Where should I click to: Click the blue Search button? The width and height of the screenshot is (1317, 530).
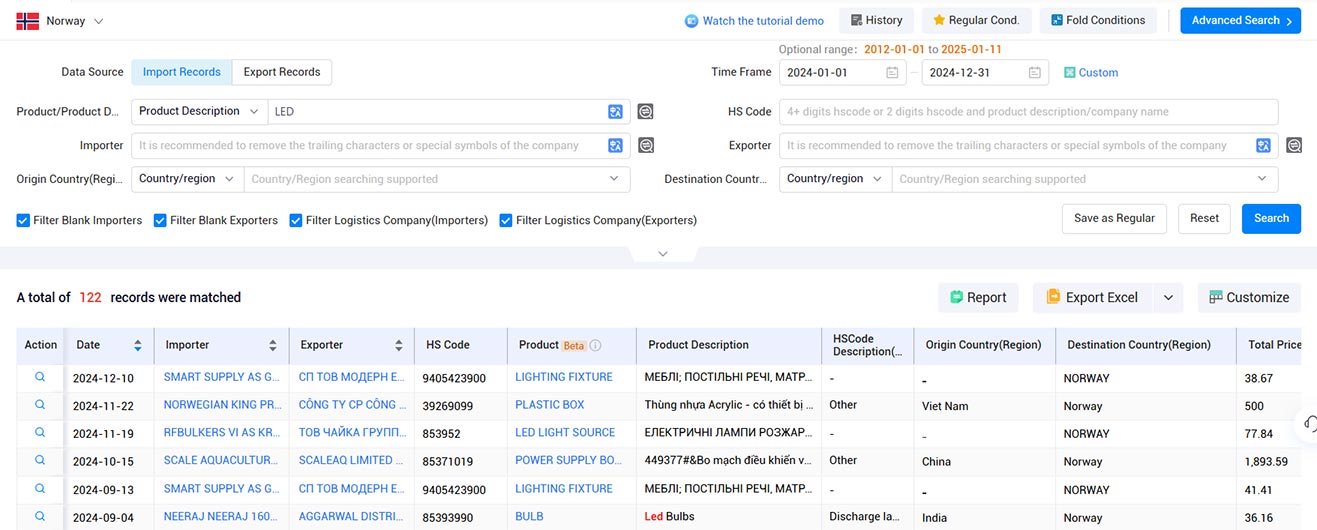point(1271,218)
